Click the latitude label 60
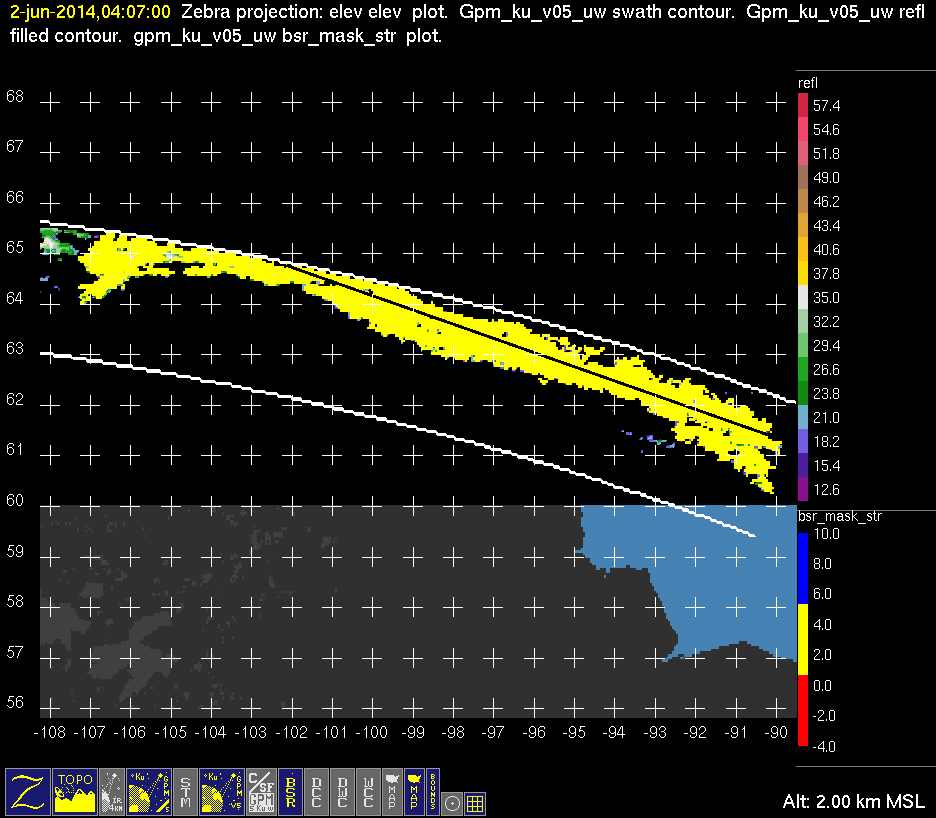The height and width of the screenshot is (818, 936). 15,500
